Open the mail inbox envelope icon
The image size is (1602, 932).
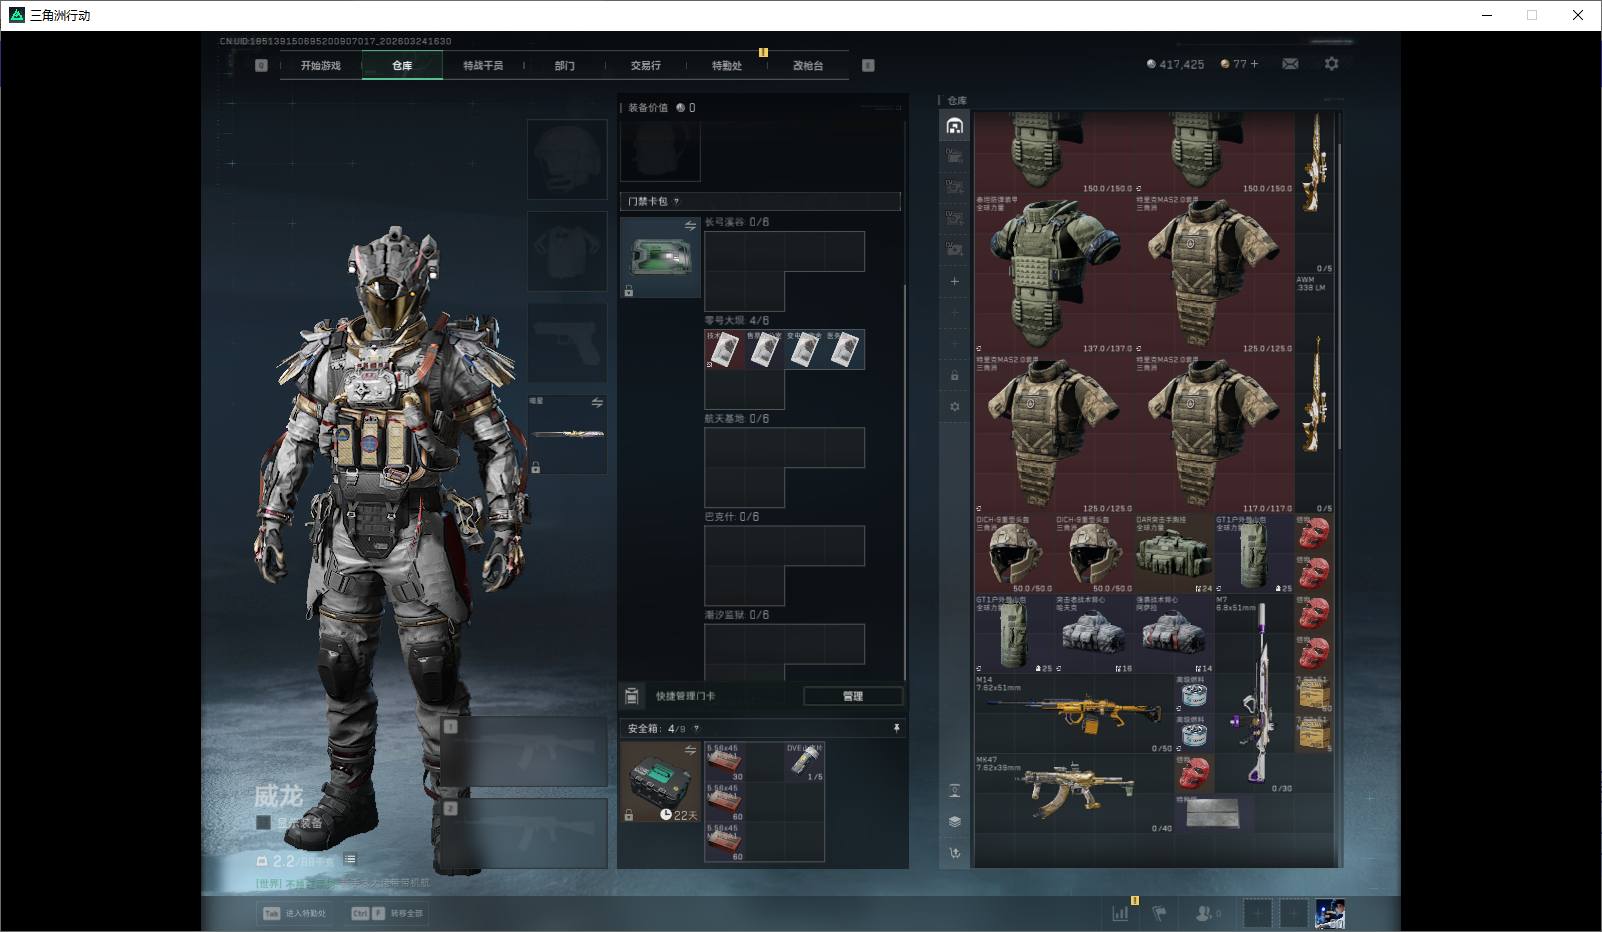coord(1290,64)
